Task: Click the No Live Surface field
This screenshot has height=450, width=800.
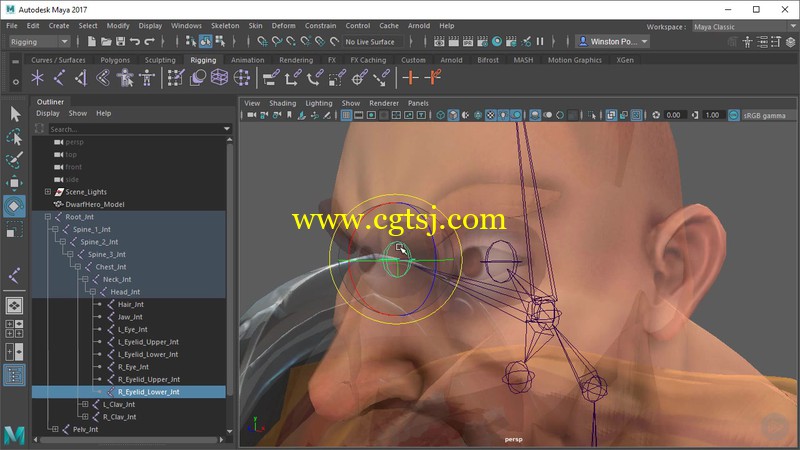Action: tap(372, 42)
